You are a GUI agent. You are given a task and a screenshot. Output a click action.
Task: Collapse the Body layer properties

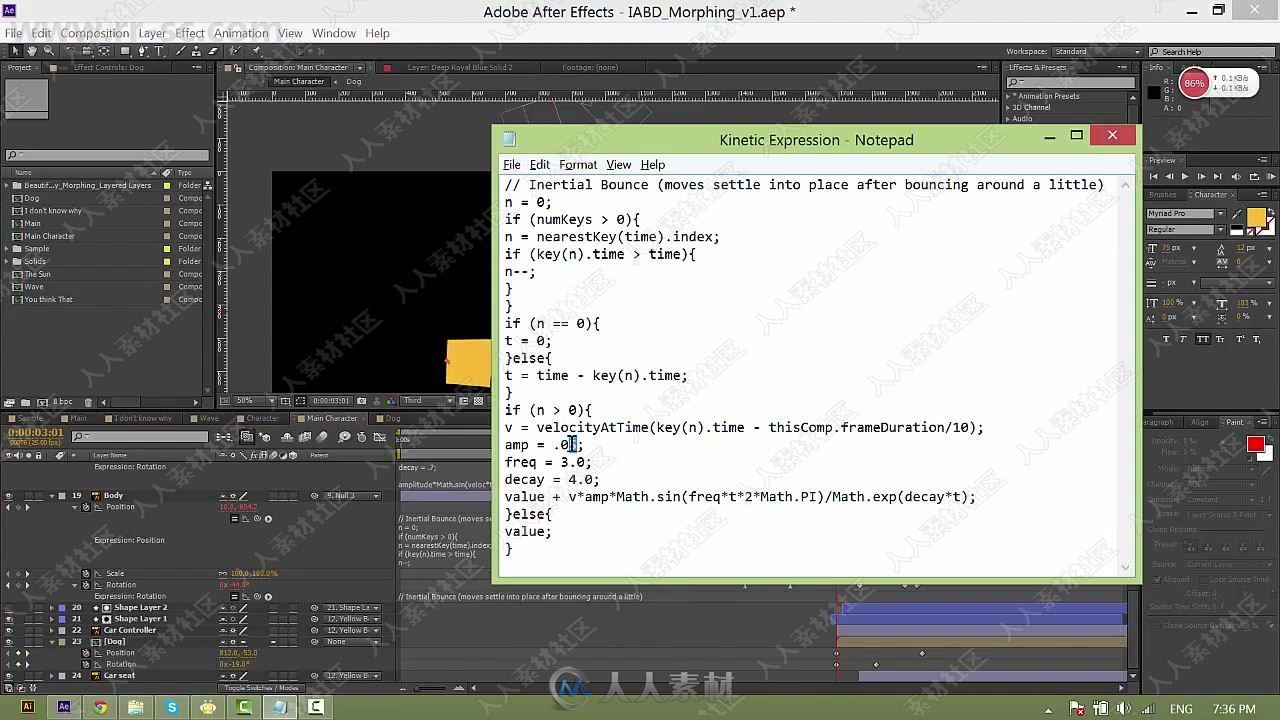(x=52, y=496)
